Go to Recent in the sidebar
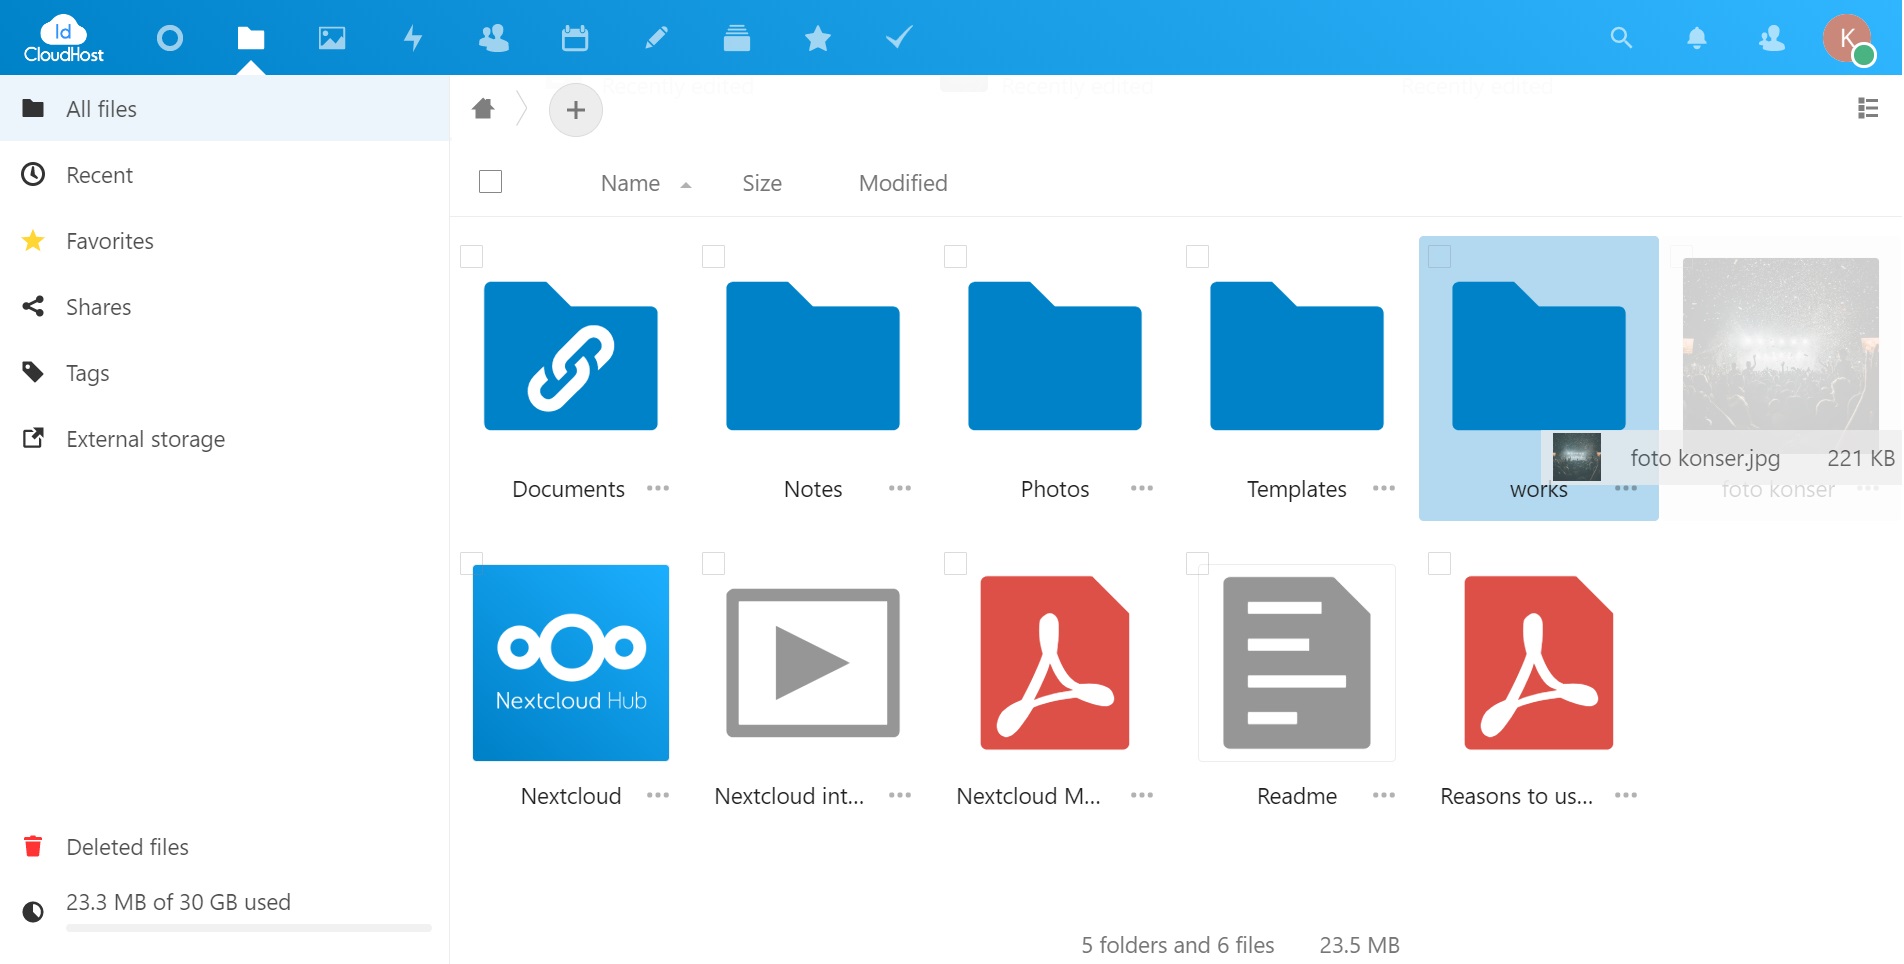 [x=99, y=175]
